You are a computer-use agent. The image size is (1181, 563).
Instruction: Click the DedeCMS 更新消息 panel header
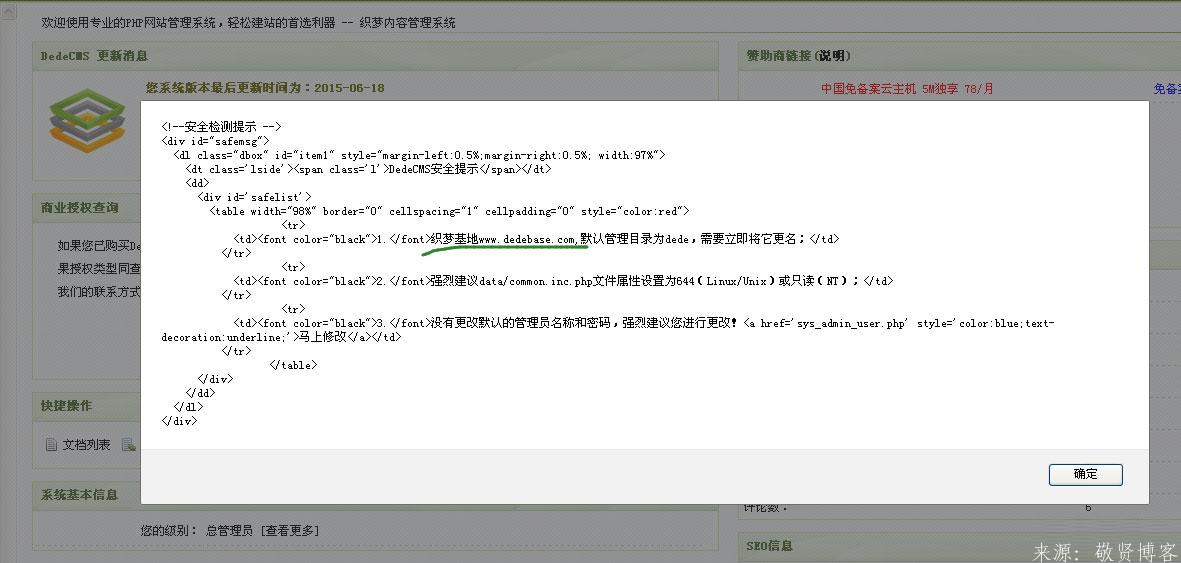(375, 56)
